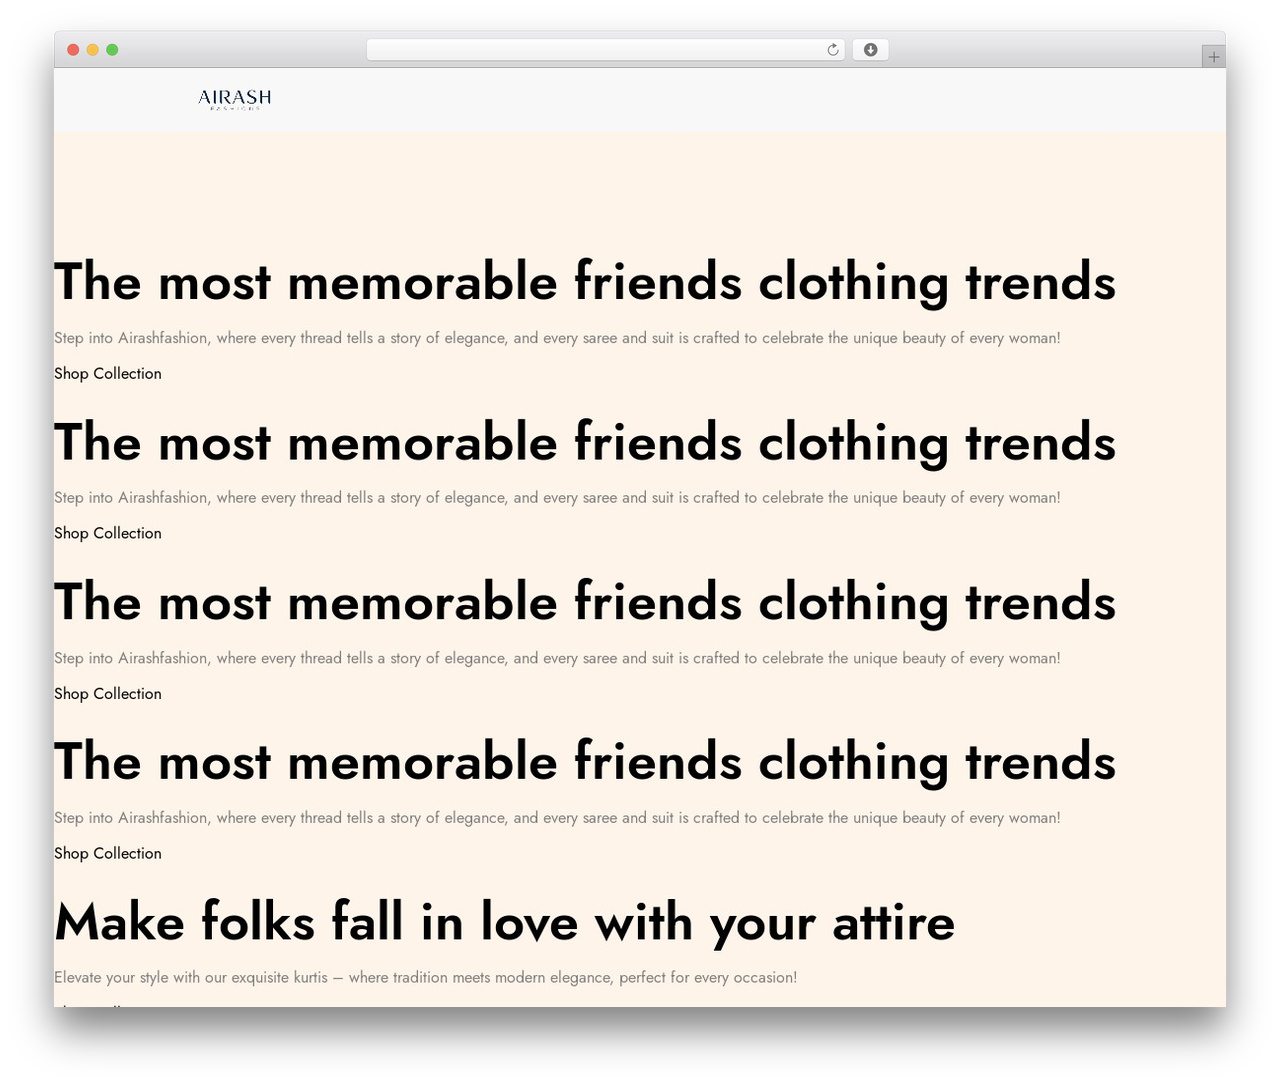Select fourth 'most memorable friends' heading
Image resolution: width=1280 pixels, height=1084 pixels.
585,762
